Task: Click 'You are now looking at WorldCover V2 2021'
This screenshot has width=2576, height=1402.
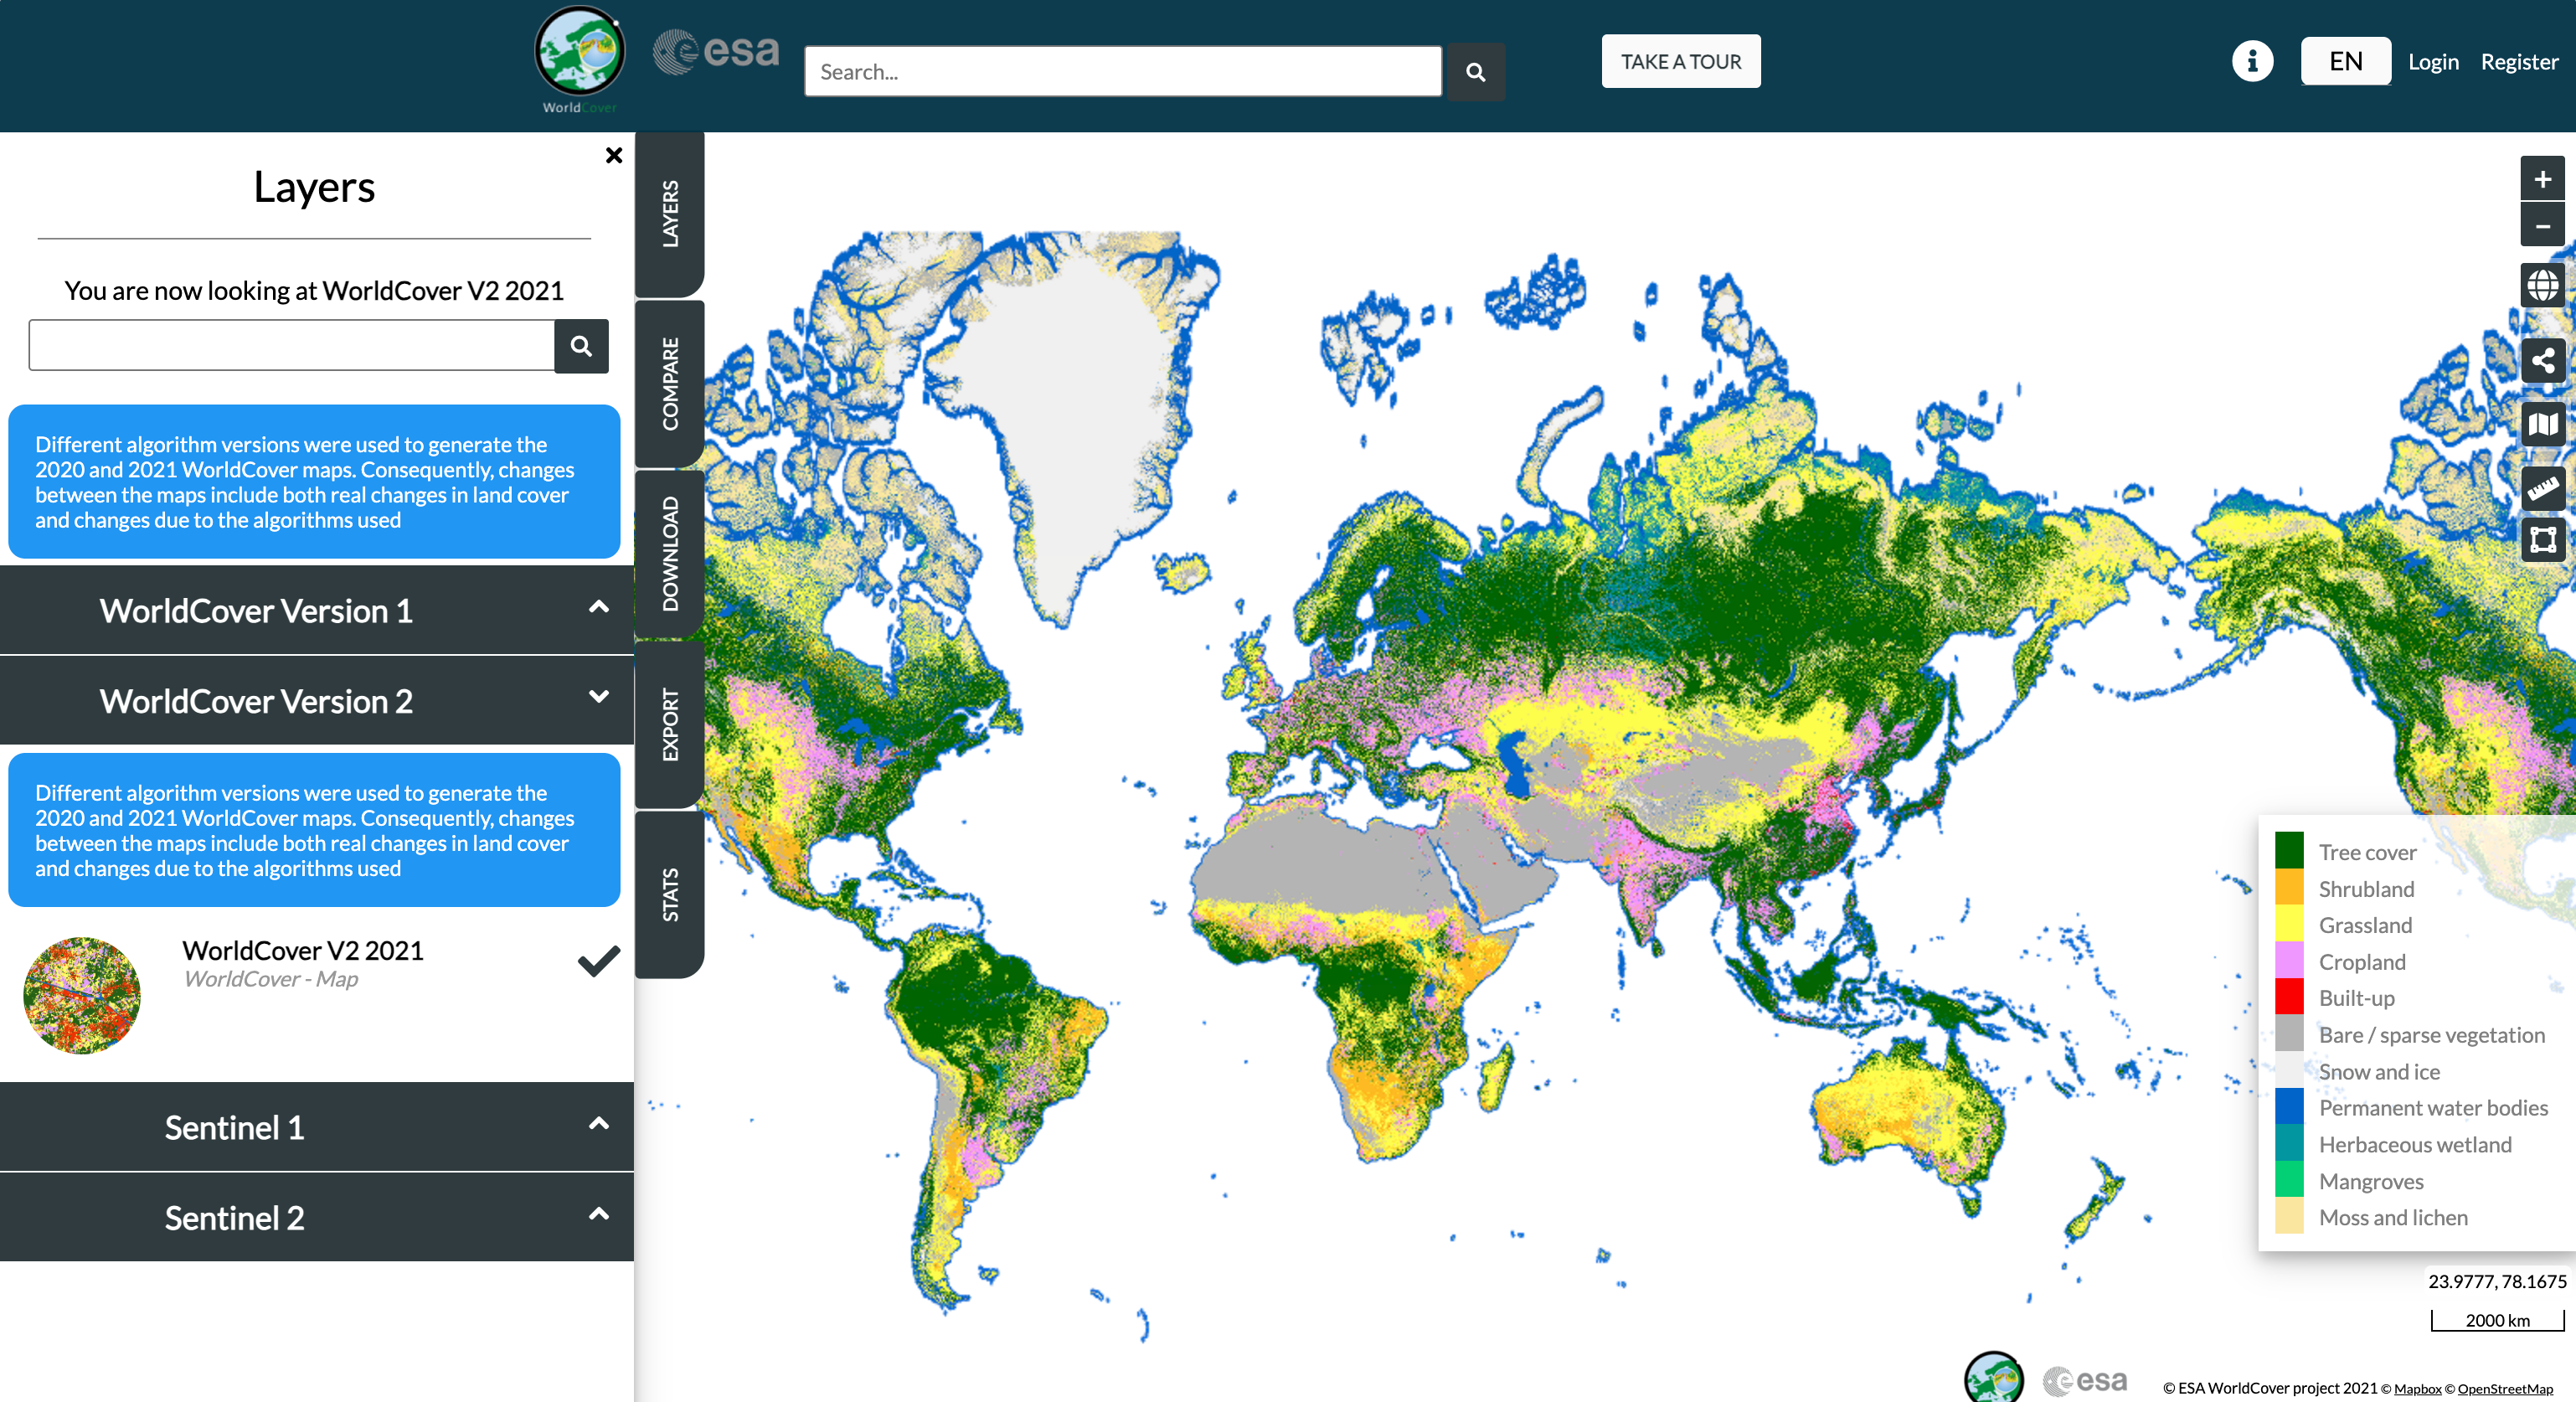Action: tap(314, 290)
